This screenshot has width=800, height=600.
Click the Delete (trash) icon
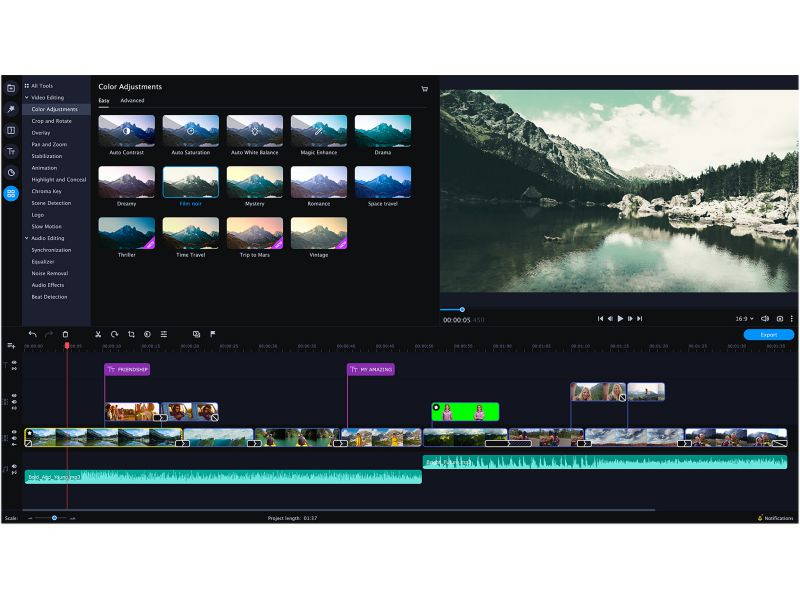[65, 334]
